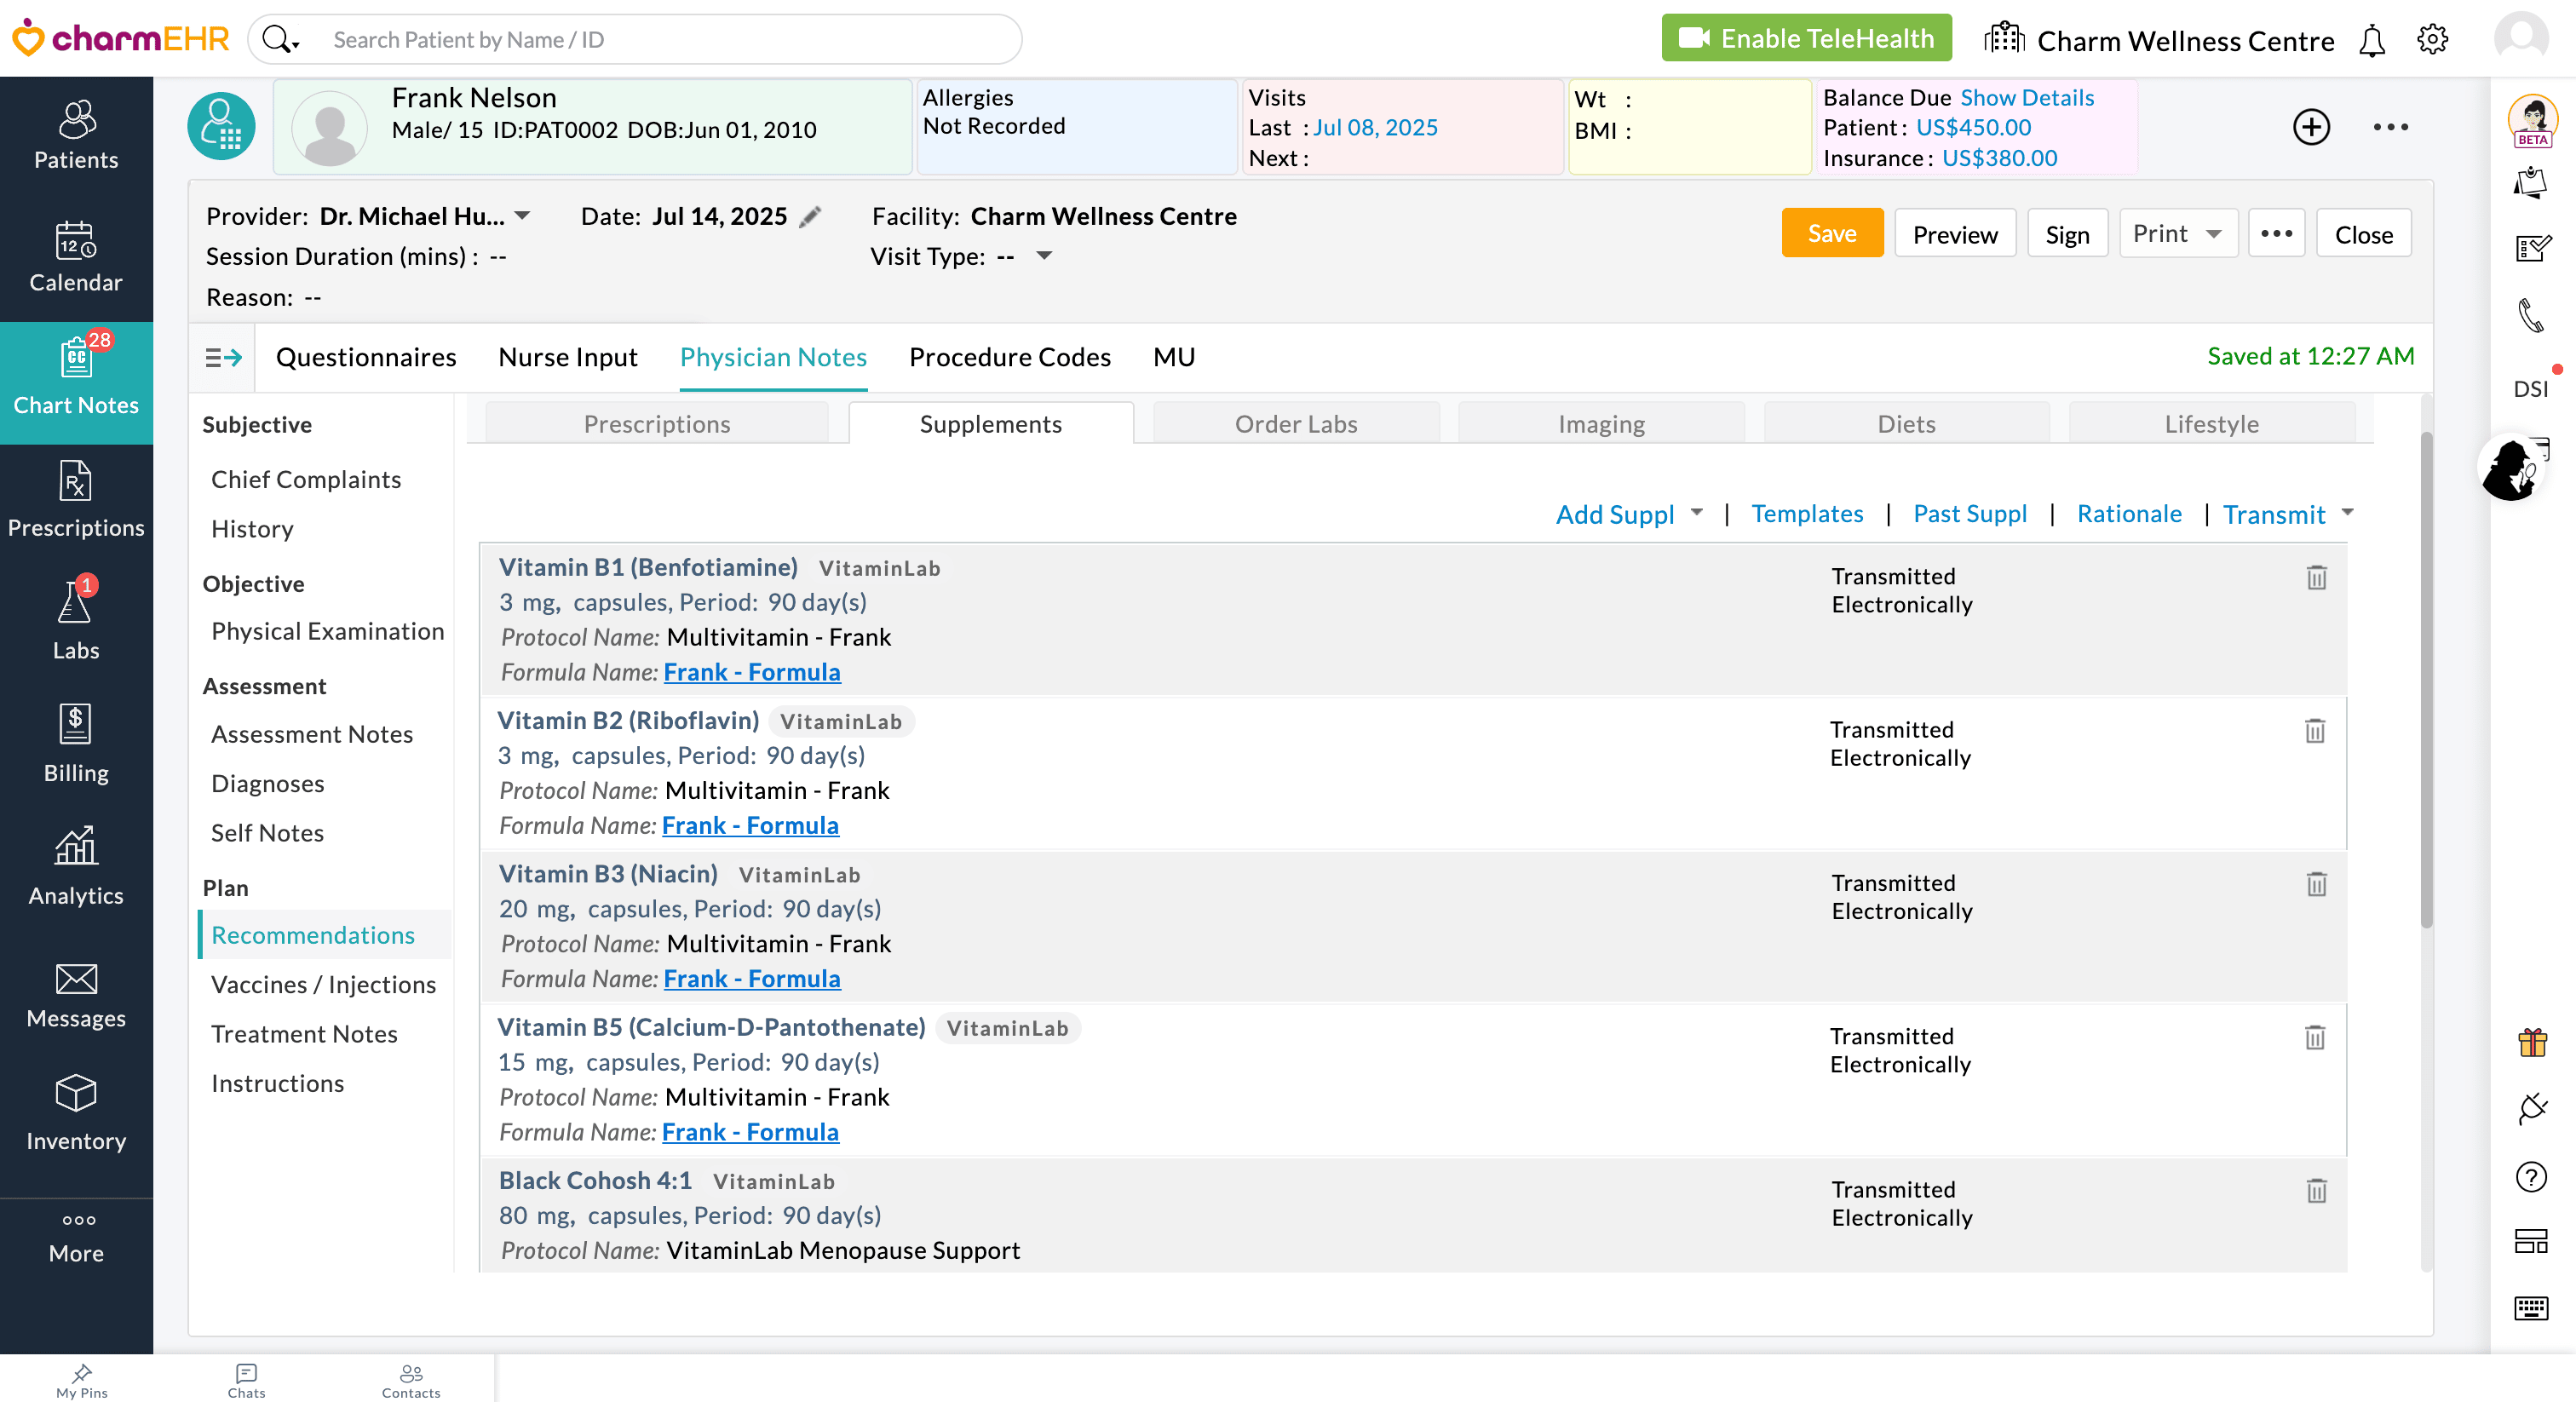Expand the Provider dropdown for Dr. Michael
Screen dimensions: 2576x1402
pos(523,215)
